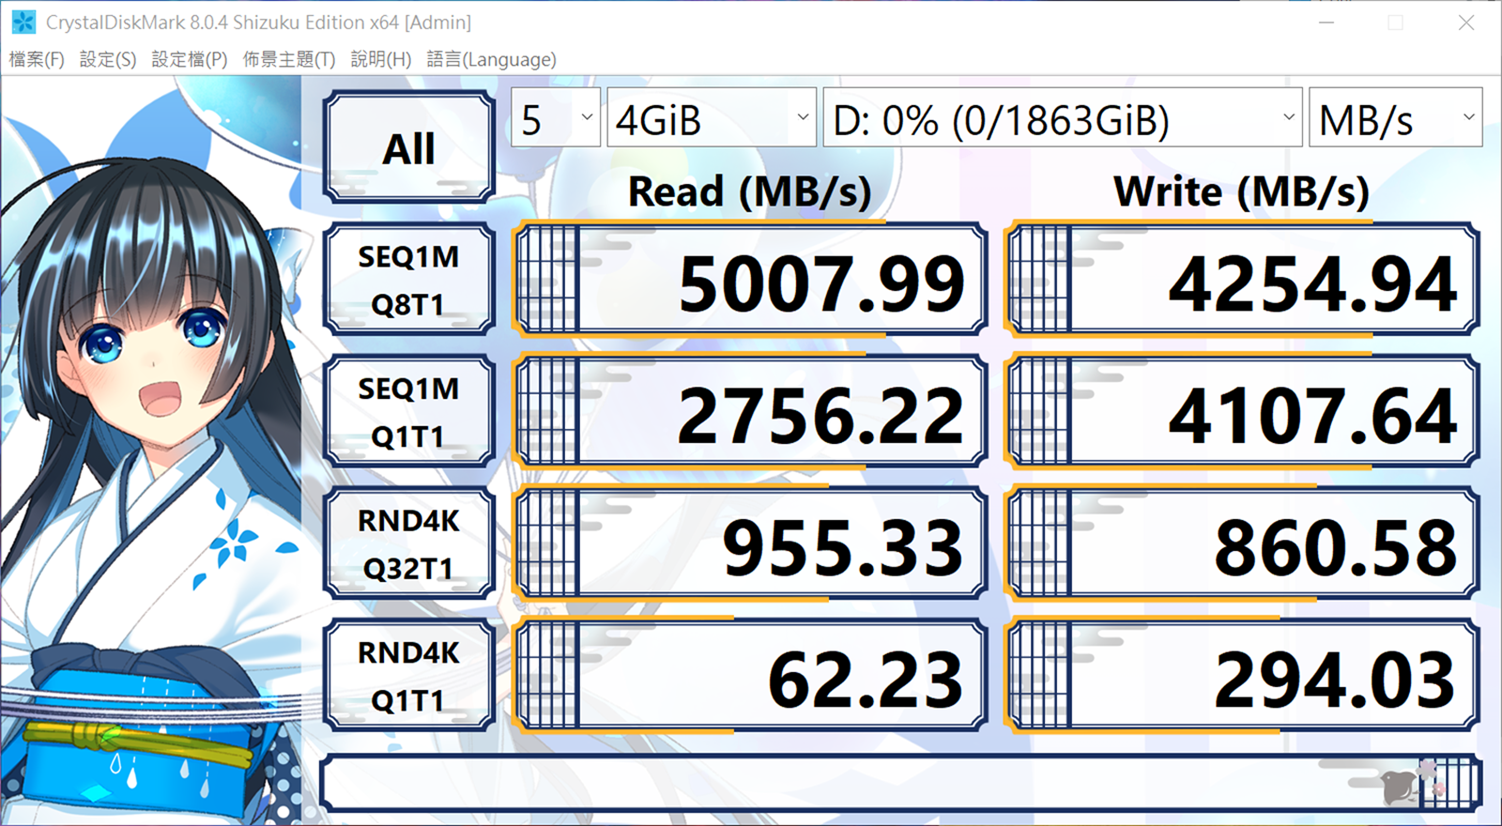Viewport: 1502px width, 826px height.
Task: Open the 語言(Language) menu
Action: click(491, 59)
